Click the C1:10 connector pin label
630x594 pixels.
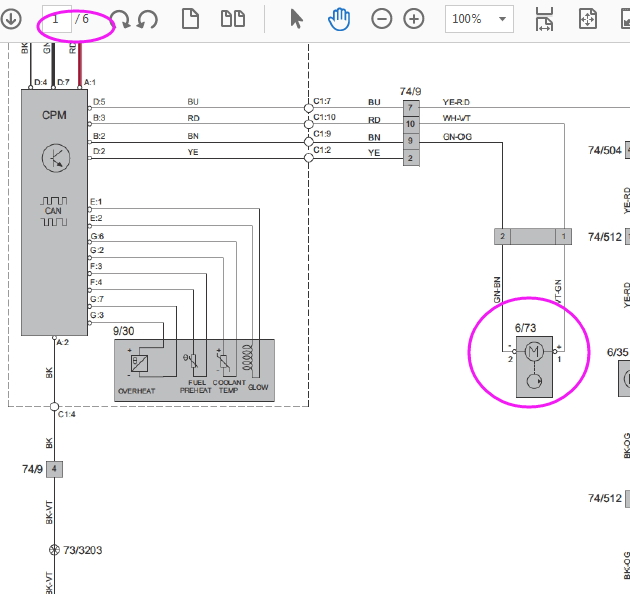point(325,117)
